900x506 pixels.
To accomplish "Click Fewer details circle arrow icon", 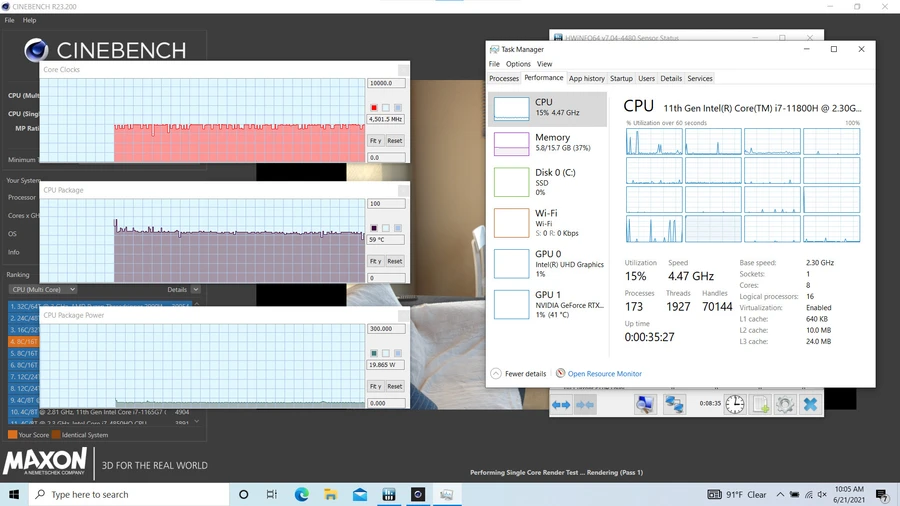I will click(496, 373).
